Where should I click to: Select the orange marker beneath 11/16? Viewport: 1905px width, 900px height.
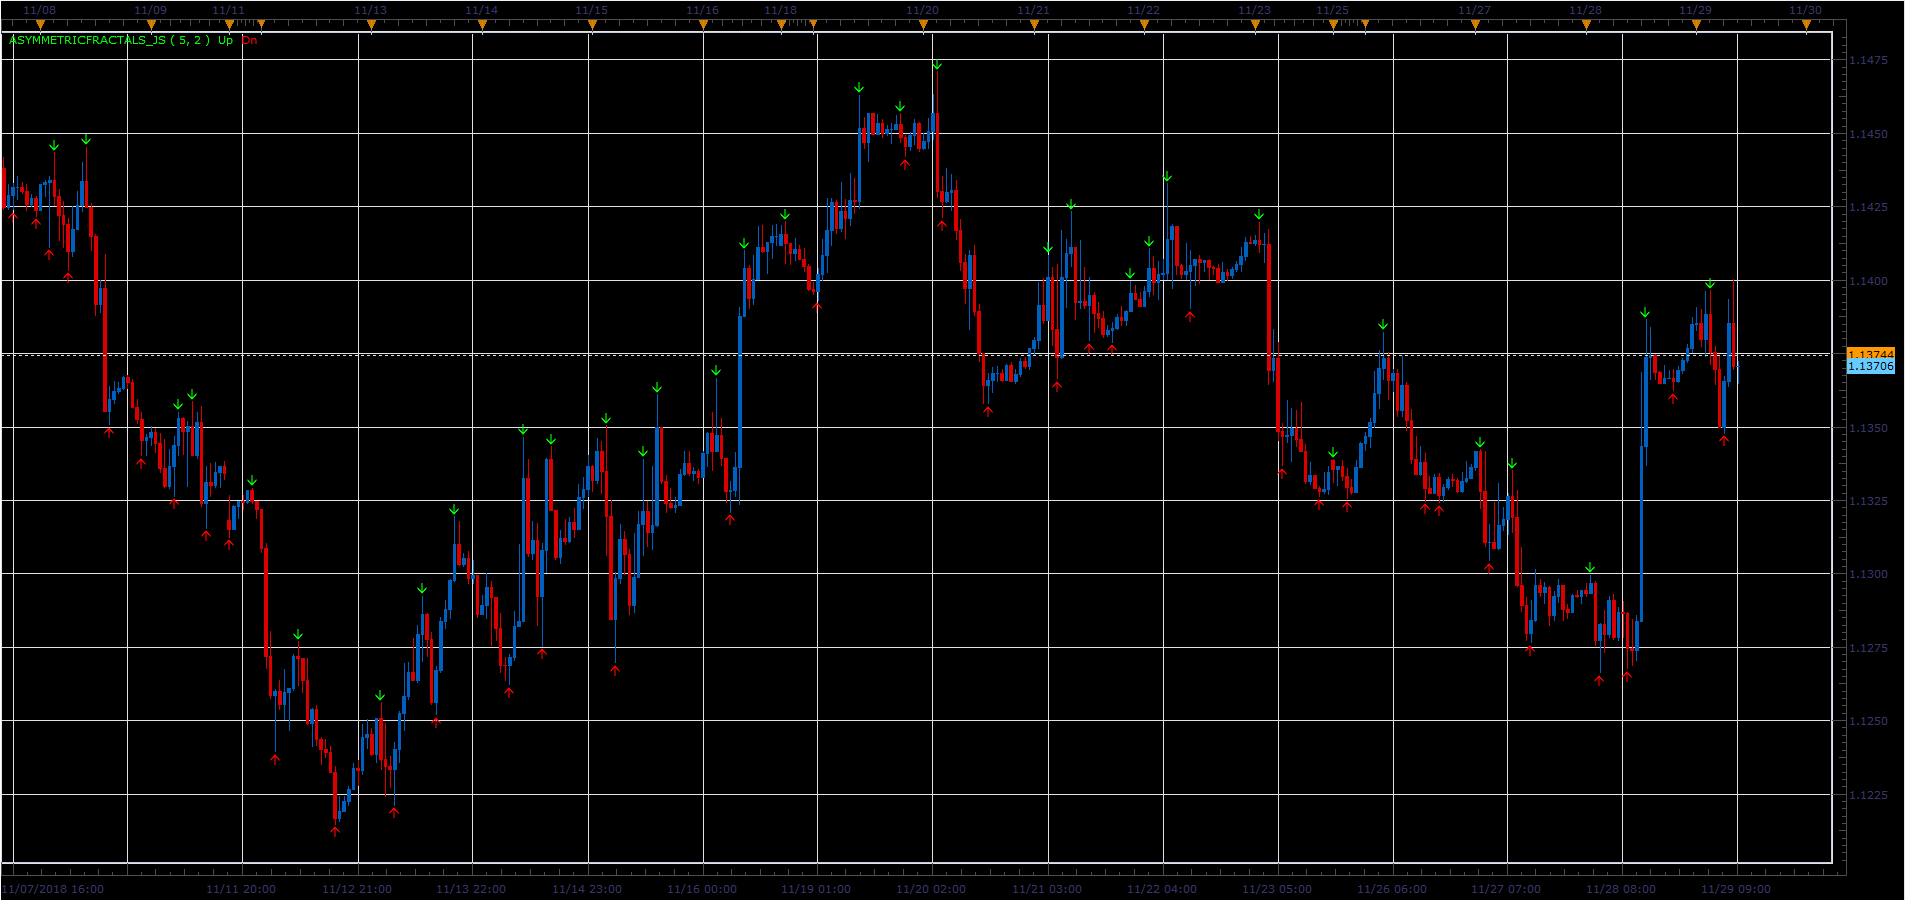click(703, 24)
